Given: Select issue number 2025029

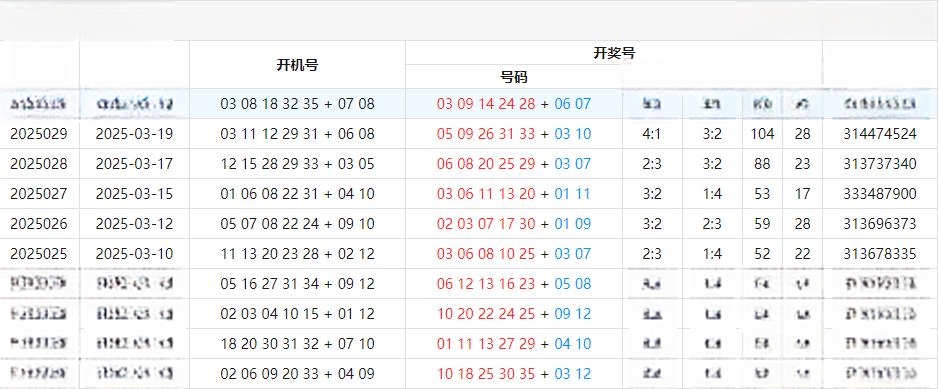Looking at the screenshot, I should tap(39, 134).
